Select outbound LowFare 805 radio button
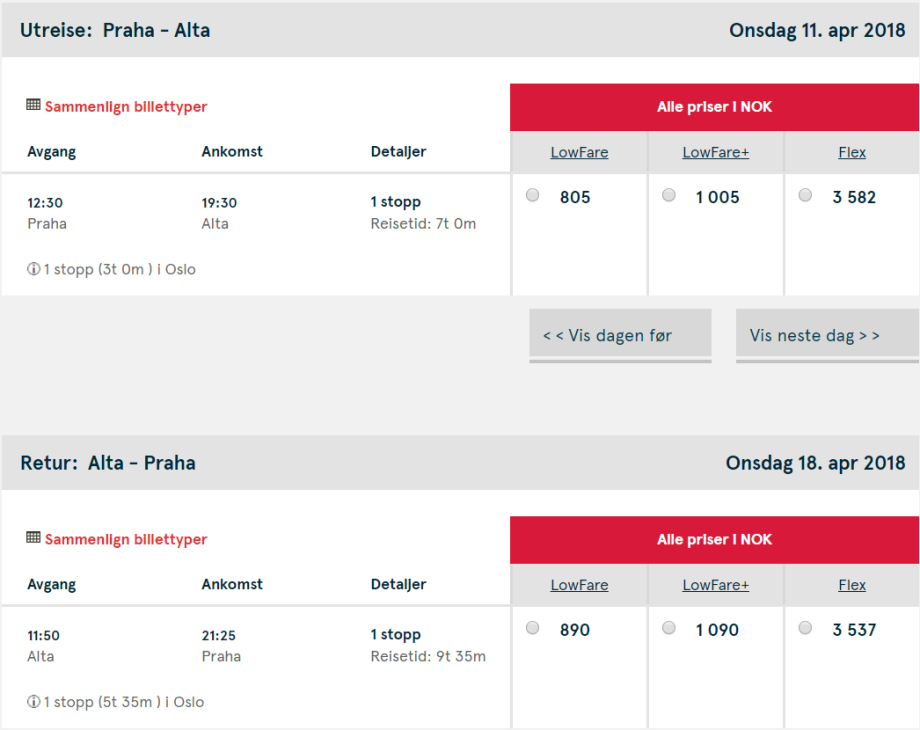Image resolution: width=920 pixels, height=730 pixels. (533, 196)
